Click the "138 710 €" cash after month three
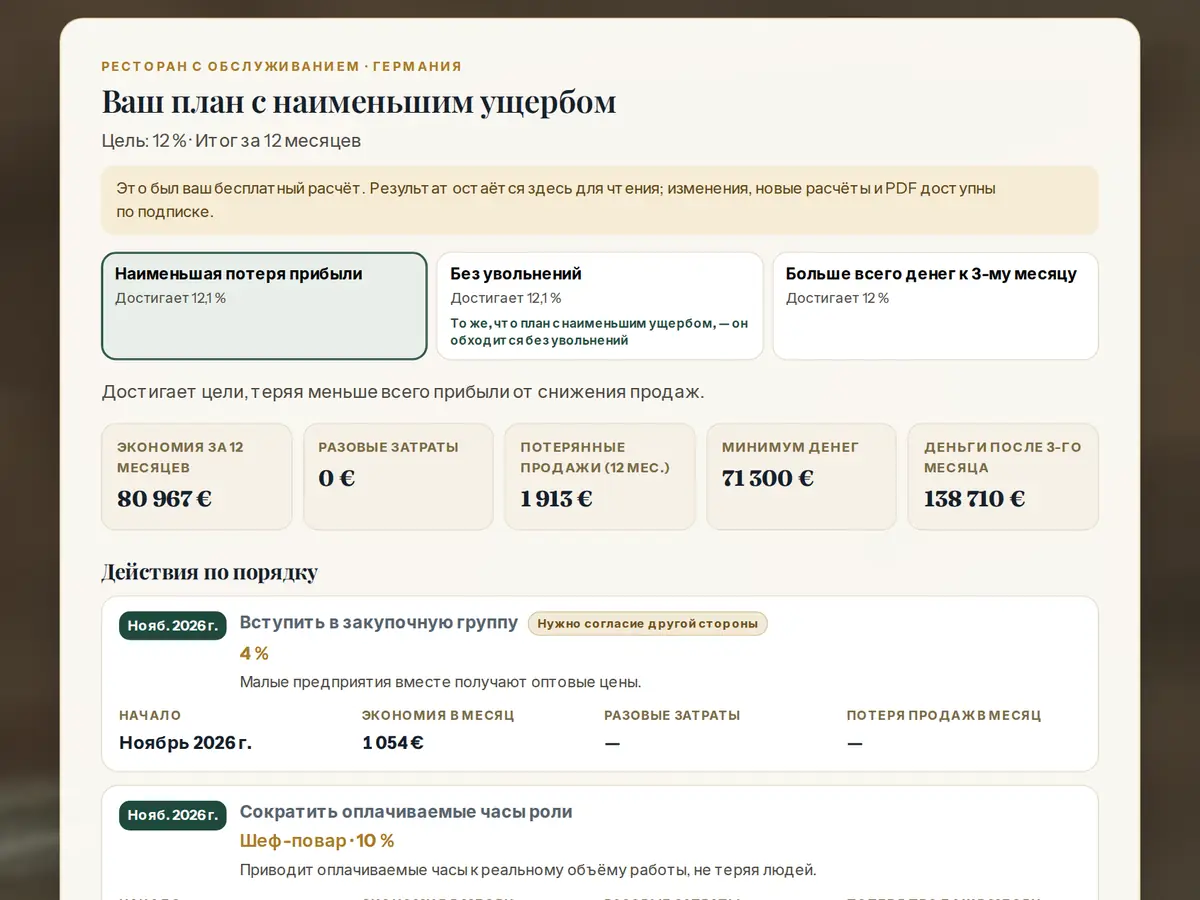Viewport: 1200px width, 900px height. click(x=975, y=499)
